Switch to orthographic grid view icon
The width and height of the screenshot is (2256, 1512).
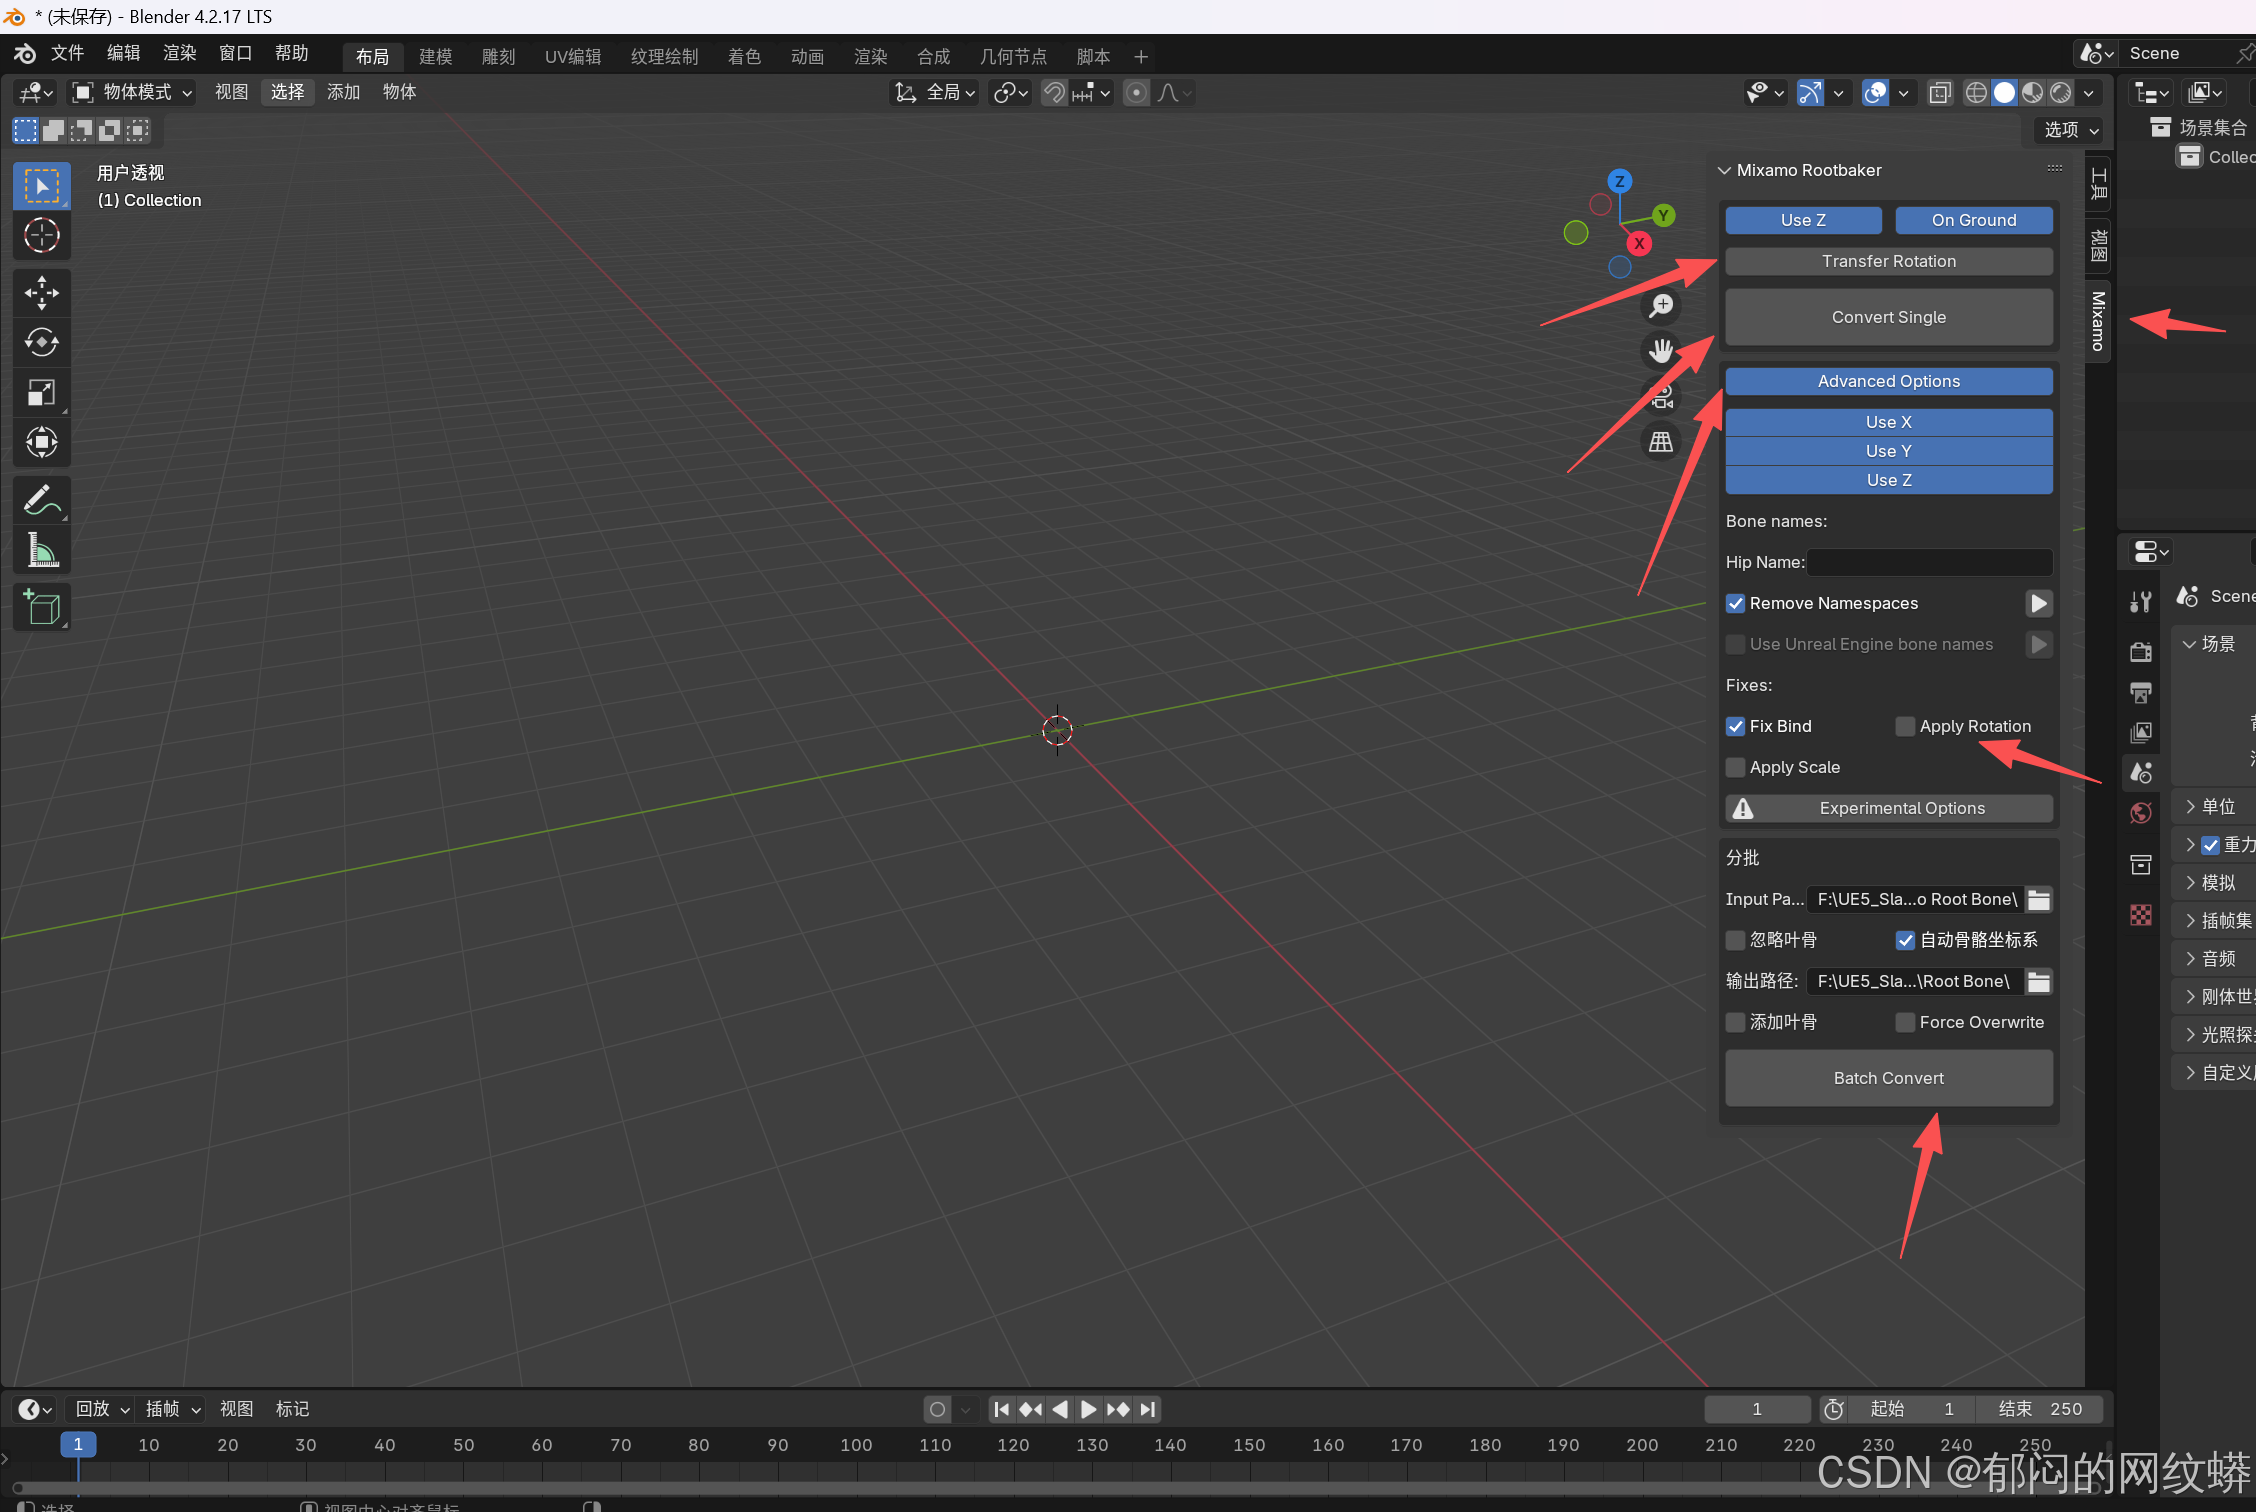coord(1661,442)
